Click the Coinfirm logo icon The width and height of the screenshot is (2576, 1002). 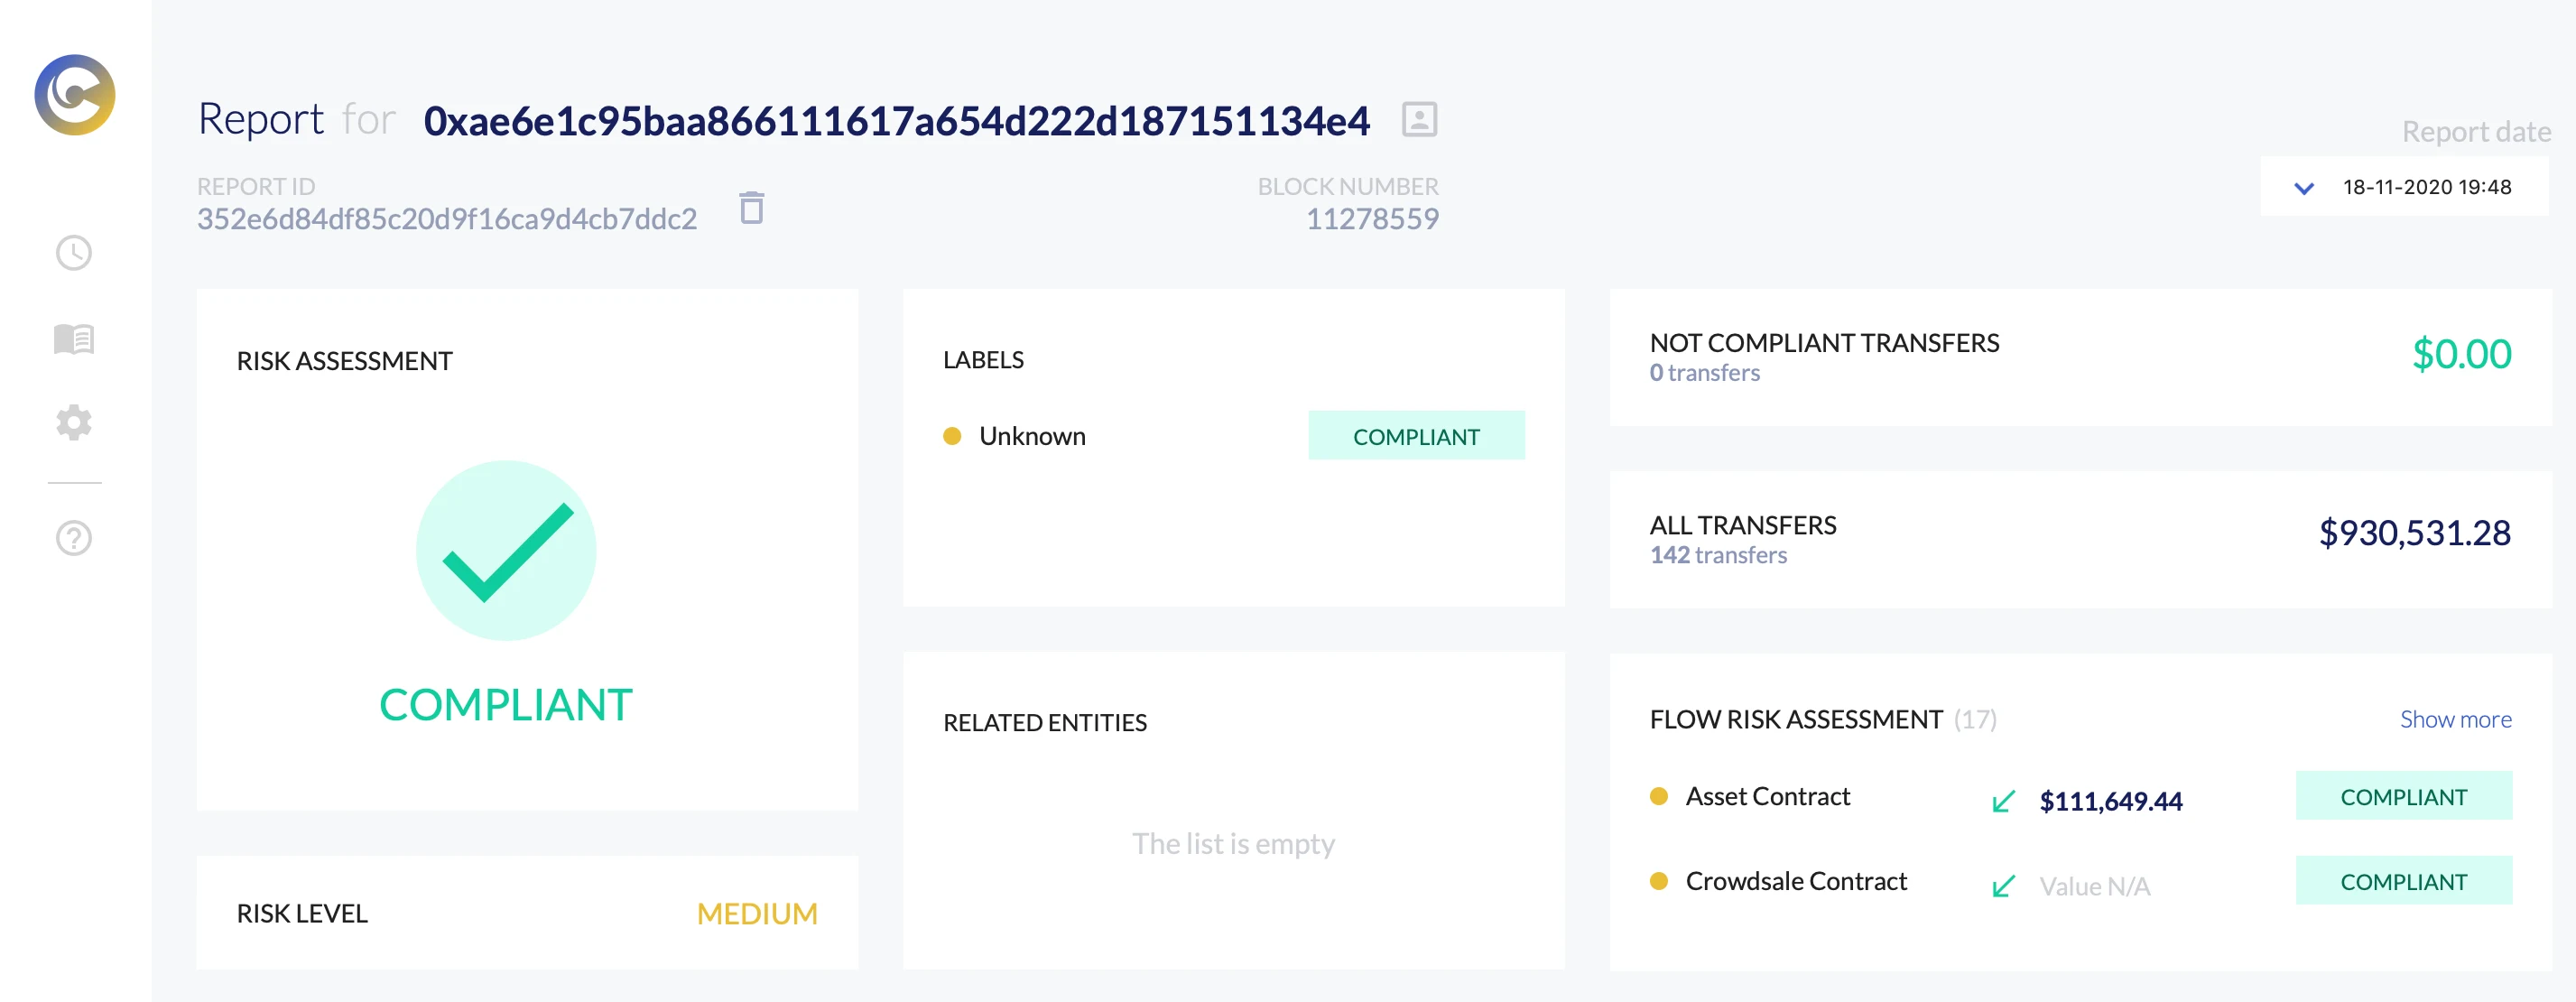click(75, 95)
